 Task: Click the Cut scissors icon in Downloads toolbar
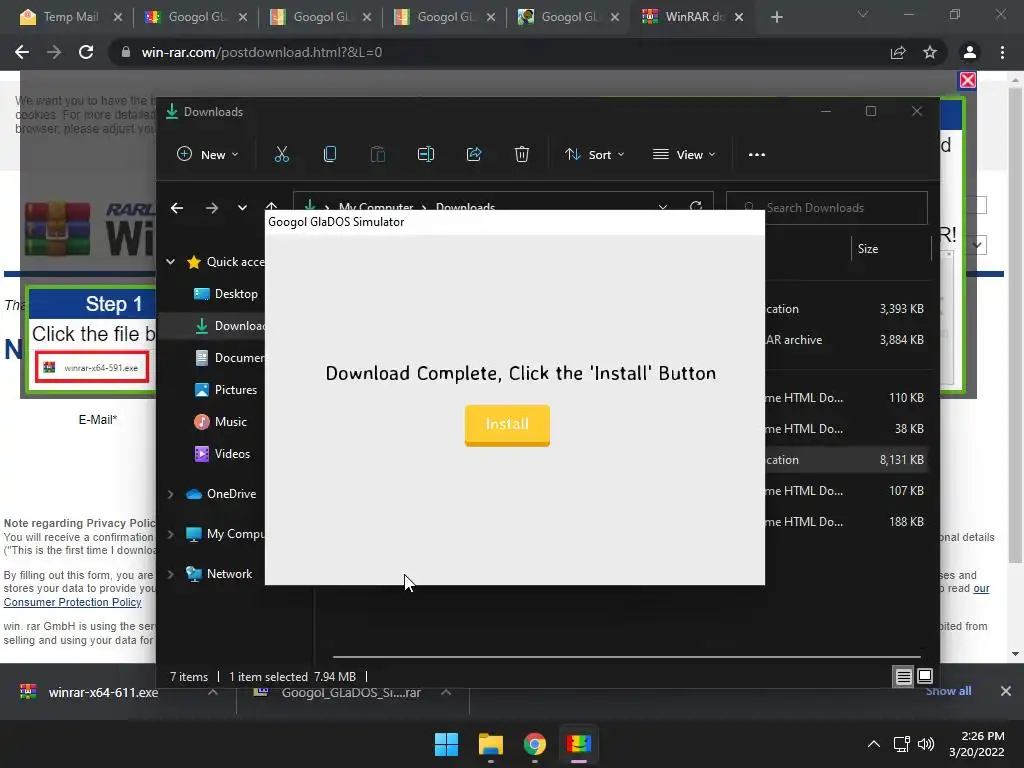(281, 155)
